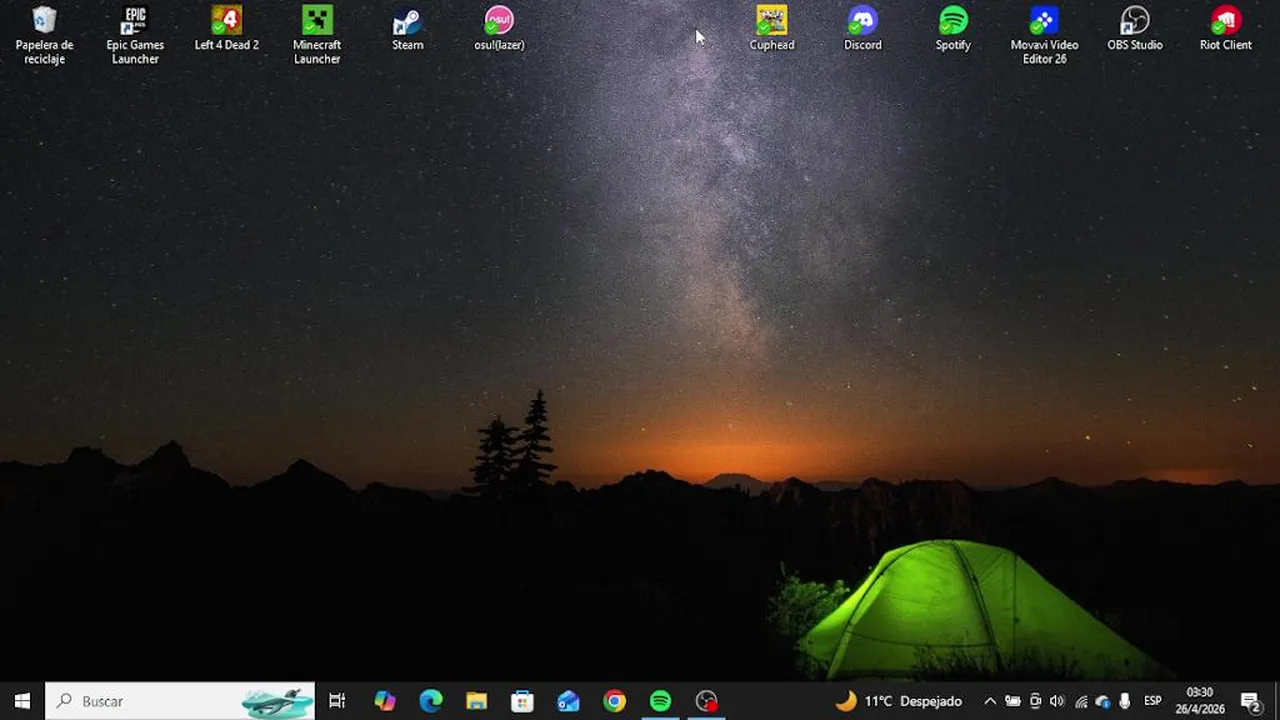Open Microsoft Store from the taskbar
Screen dimensions: 1280x720
click(523, 701)
